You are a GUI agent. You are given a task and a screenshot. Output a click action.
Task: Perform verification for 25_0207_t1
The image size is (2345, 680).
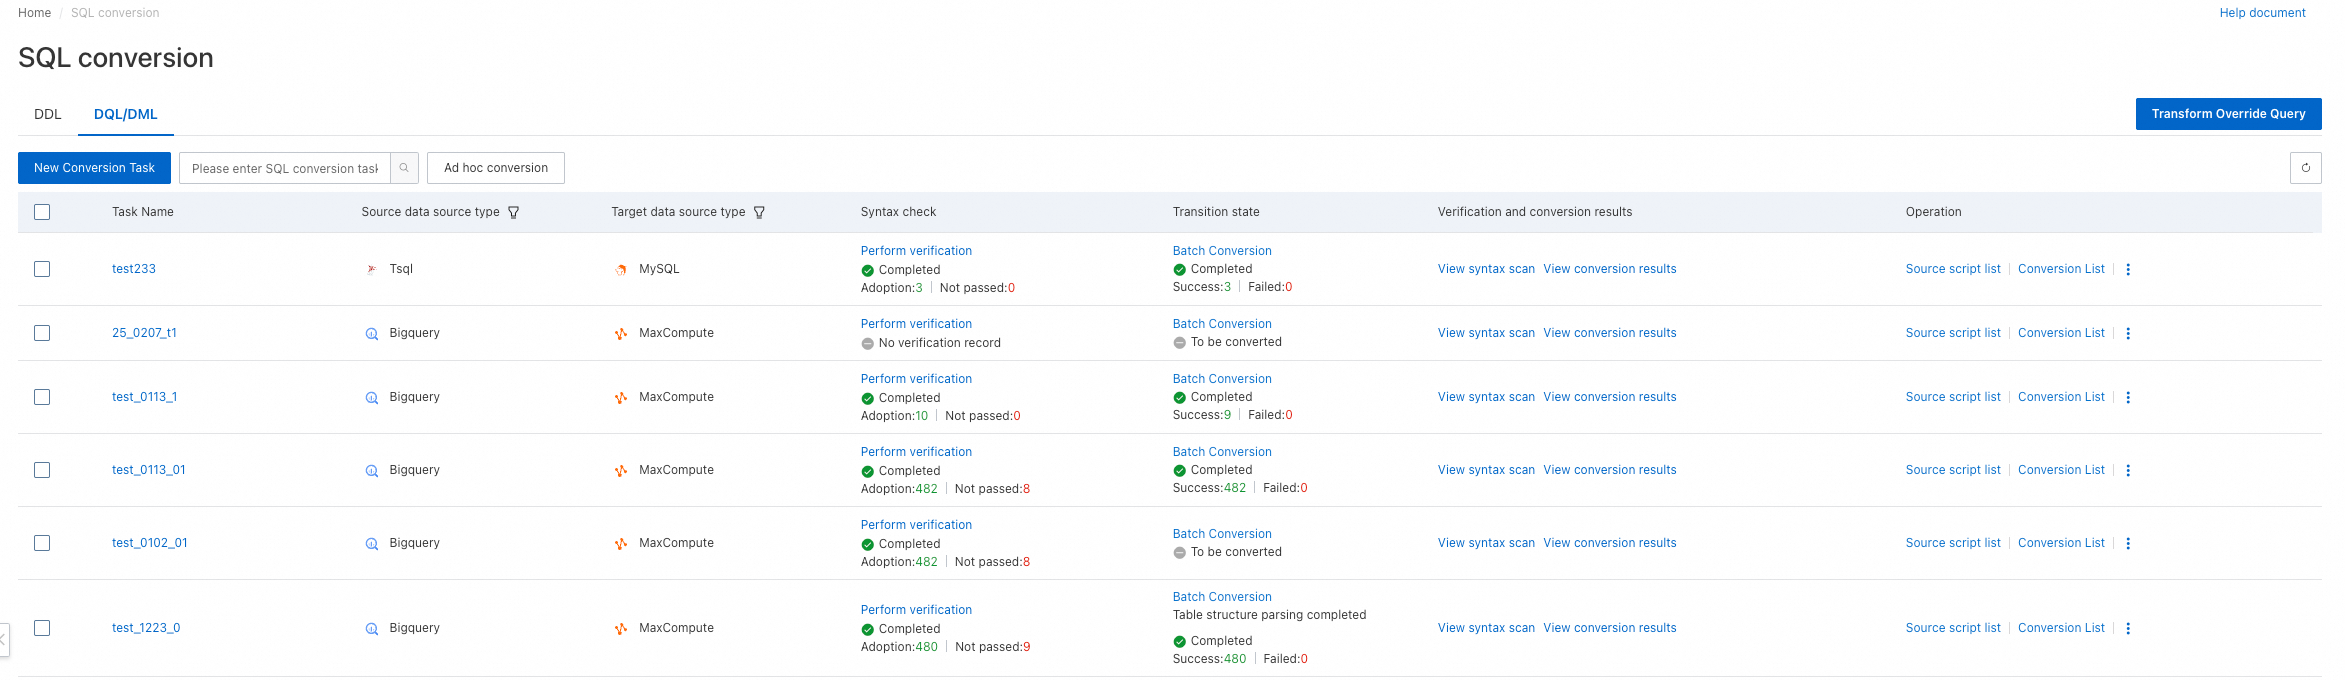click(x=916, y=324)
